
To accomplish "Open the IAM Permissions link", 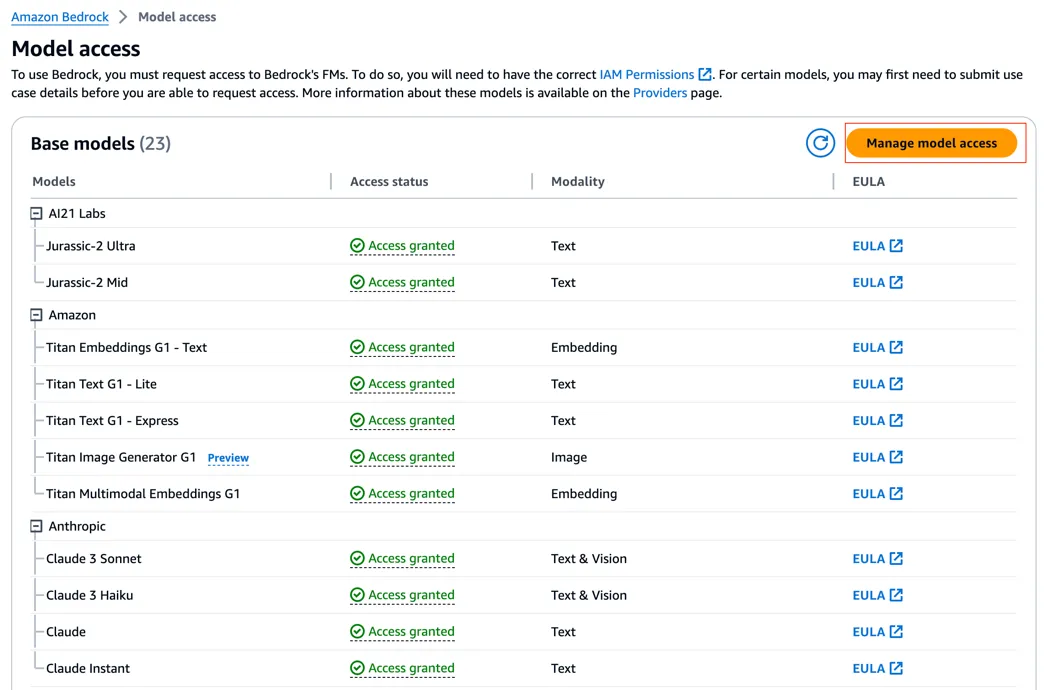I will 646,75.
